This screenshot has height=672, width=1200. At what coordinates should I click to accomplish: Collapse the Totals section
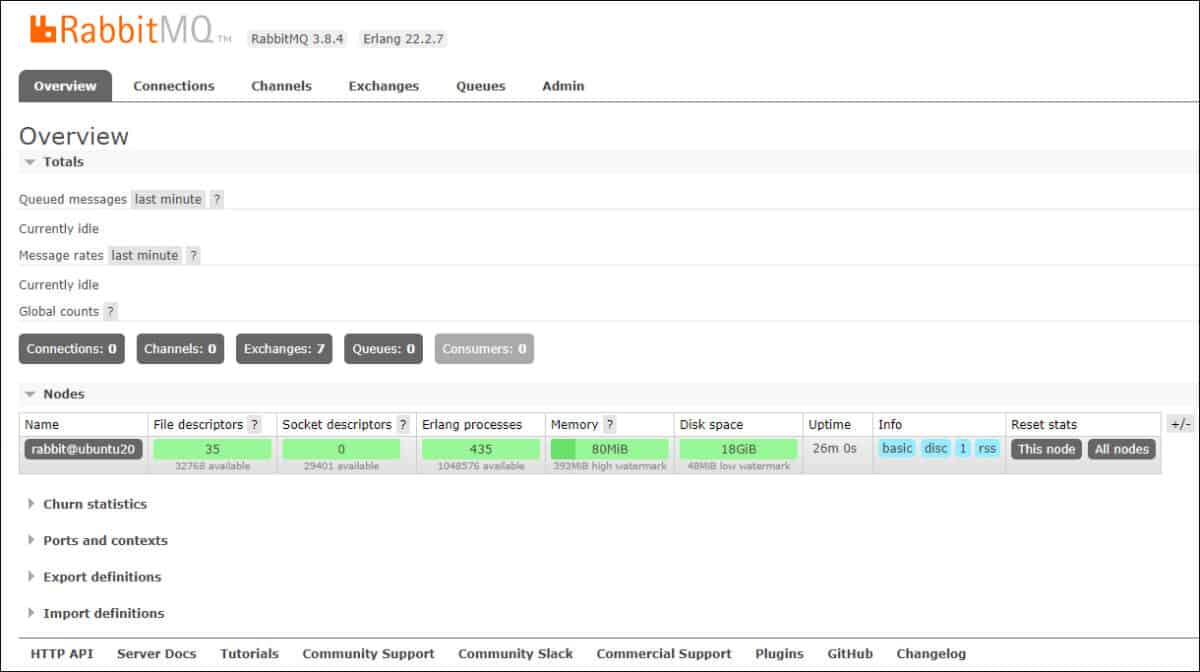point(63,161)
